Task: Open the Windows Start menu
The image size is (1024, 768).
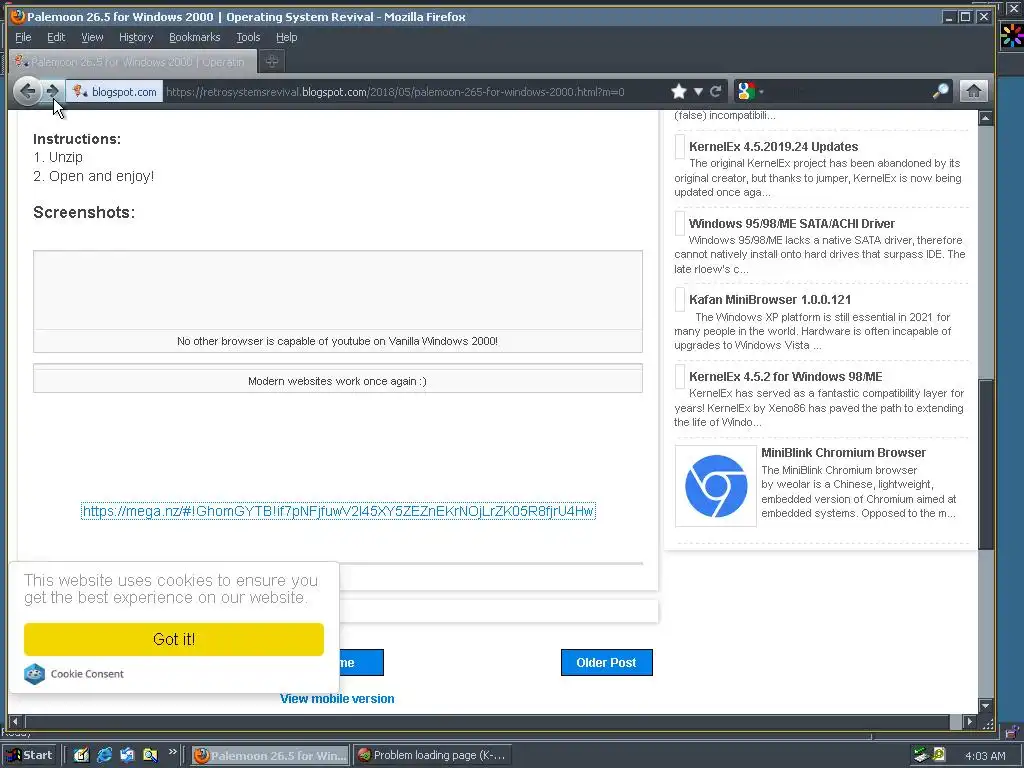Action: (x=30, y=755)
